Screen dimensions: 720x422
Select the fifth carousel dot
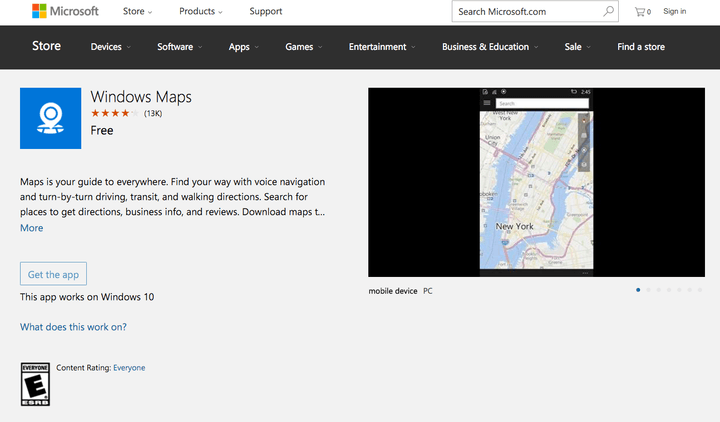[x=679, y=290]
